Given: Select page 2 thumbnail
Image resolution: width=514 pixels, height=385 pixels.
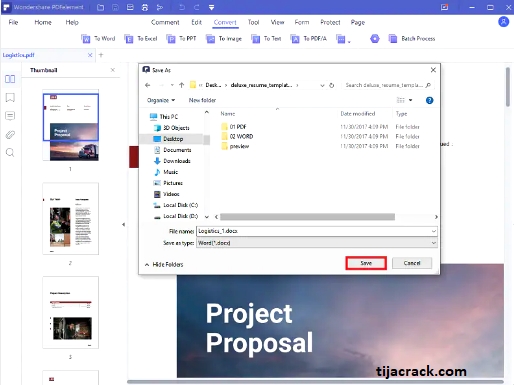Looking at the screenshot, I should [x=71, y=219].
